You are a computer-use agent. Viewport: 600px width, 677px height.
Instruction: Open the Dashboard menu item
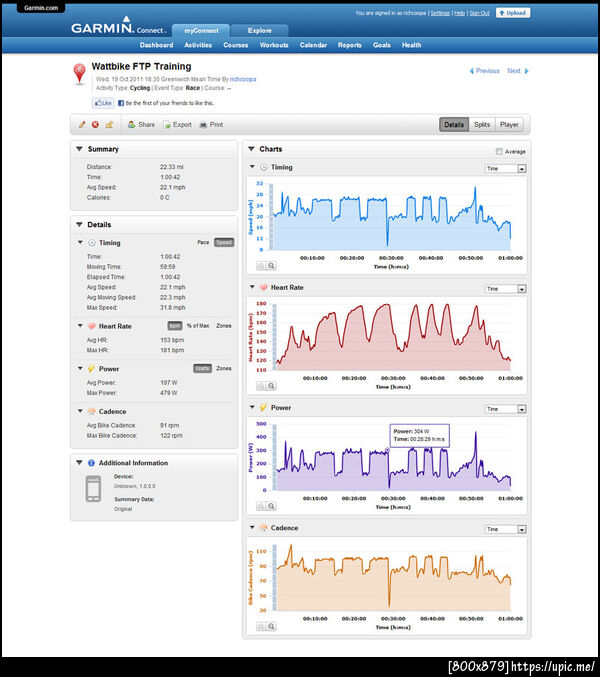156,45
